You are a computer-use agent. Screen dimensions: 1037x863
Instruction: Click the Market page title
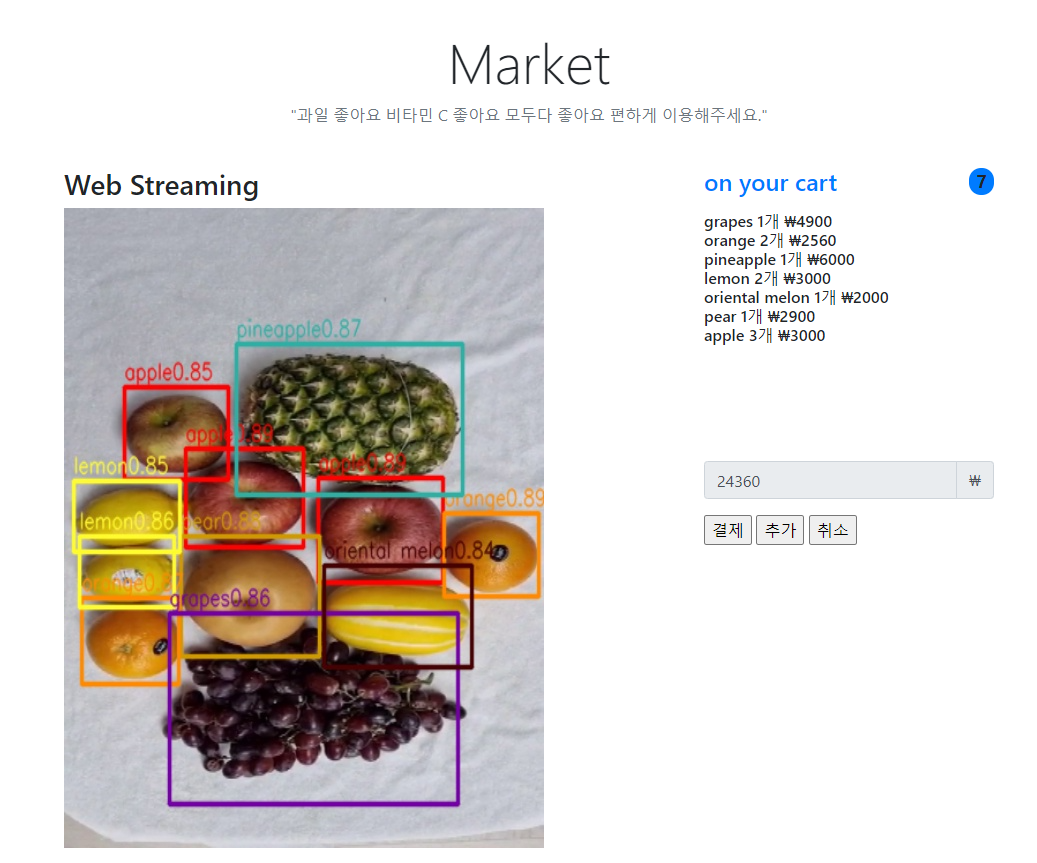pyautogui.click(x=529, y=65)
